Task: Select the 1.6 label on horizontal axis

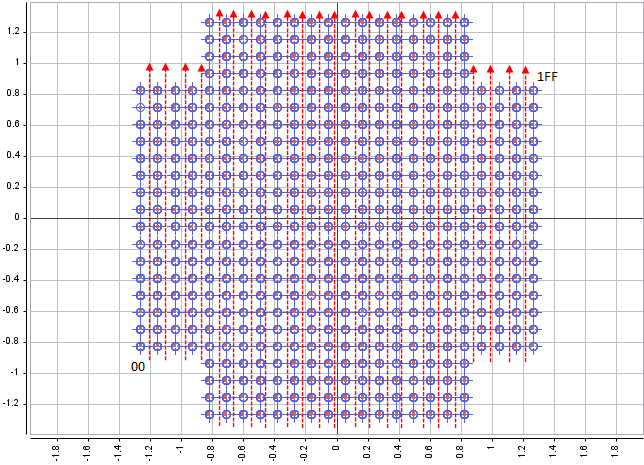Action: click(x=585, y=451)
